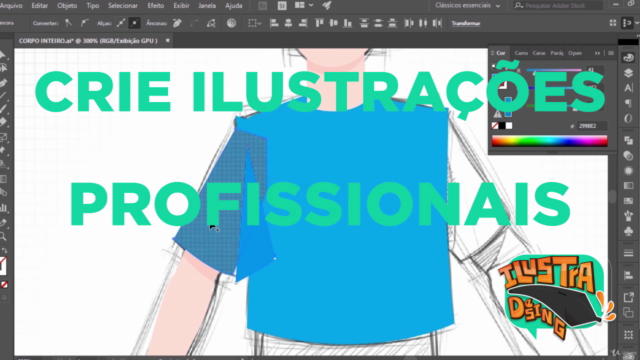The height and width of the screenshot is (360, 640).
Task: Open the Objeto menu
Action: click(x=67, y=6)
